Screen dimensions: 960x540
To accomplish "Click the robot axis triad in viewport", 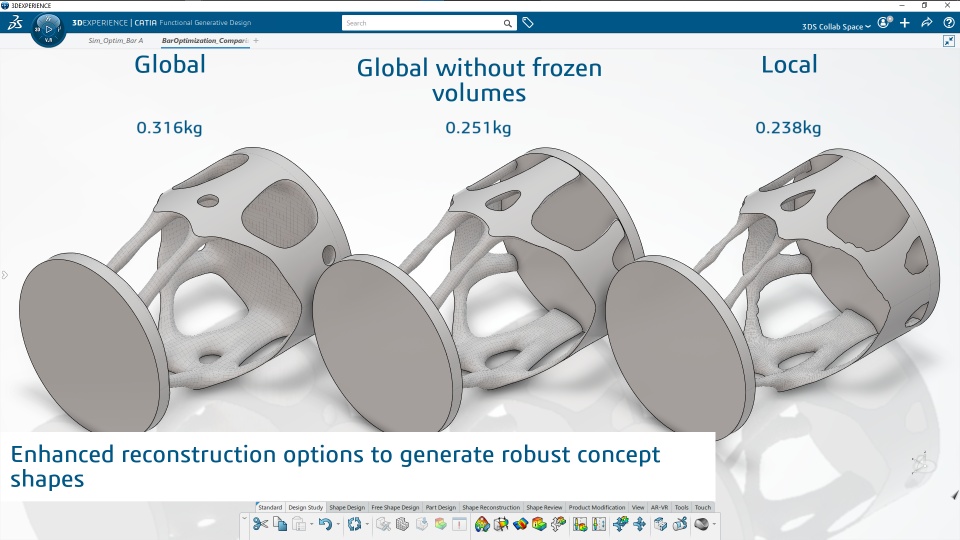I will tap(922, 463).
